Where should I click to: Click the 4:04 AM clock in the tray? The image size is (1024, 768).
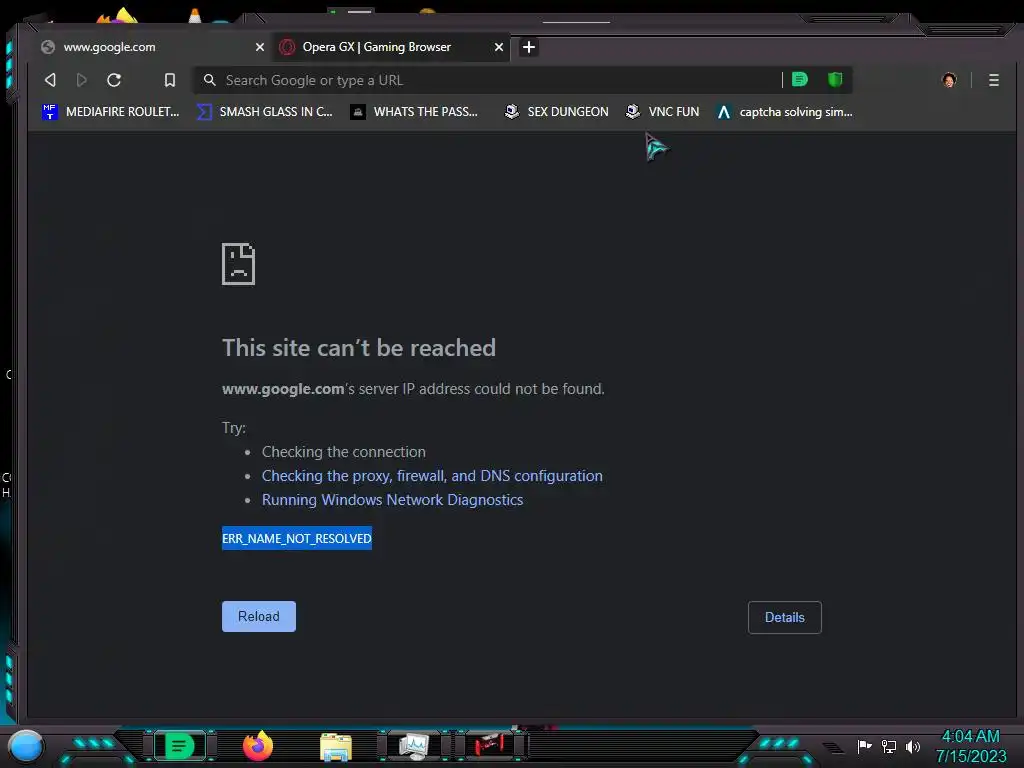click(970, 737)
